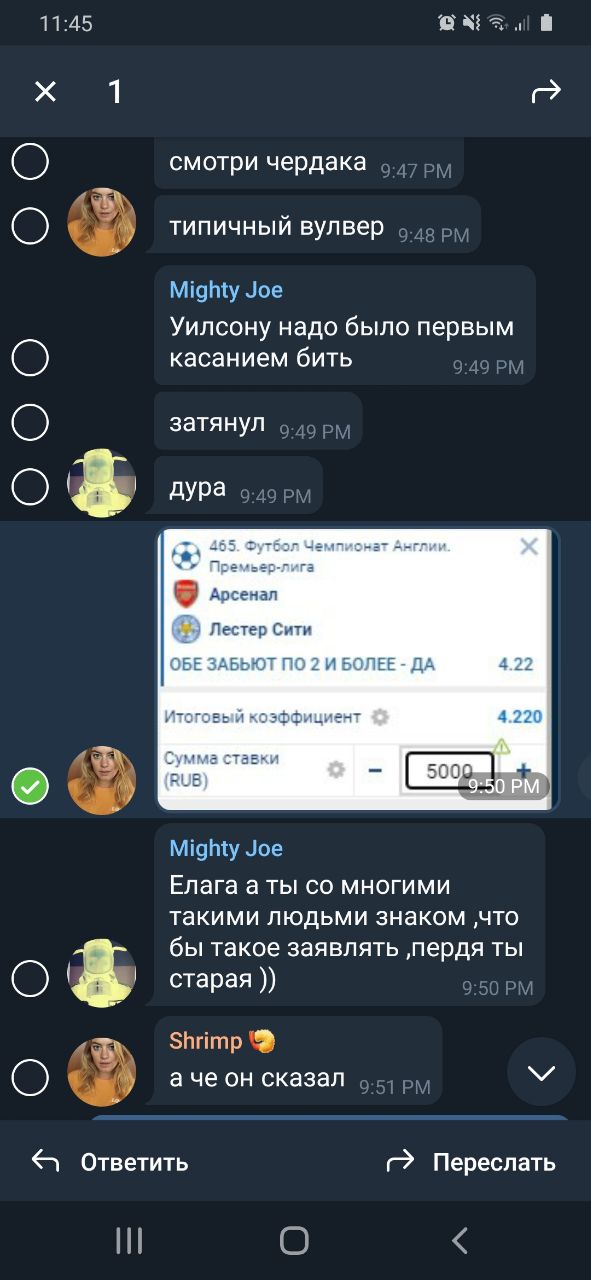Viewport: 591px width, 1280px height.
Task: Select the message 'дура'
Action: [x=30, y=487]
